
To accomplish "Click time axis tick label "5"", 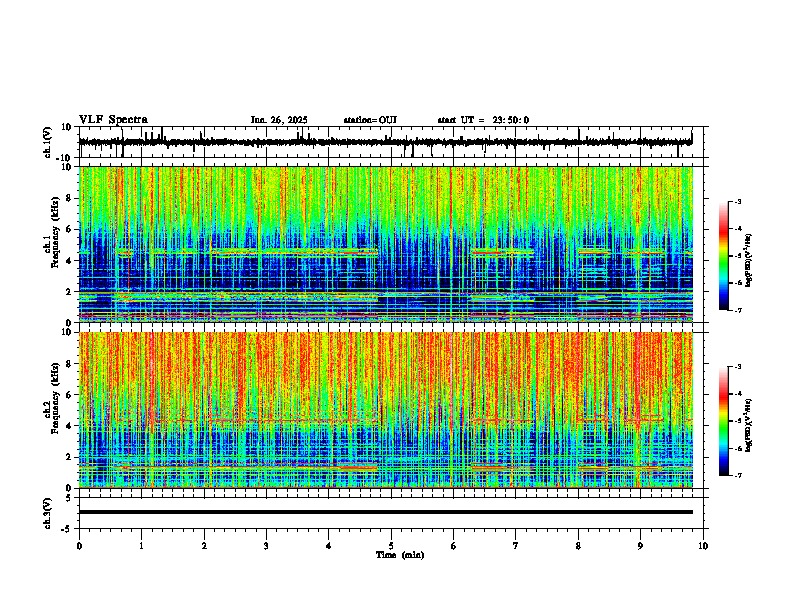I will pyautogui.click(x=391, y=546).
